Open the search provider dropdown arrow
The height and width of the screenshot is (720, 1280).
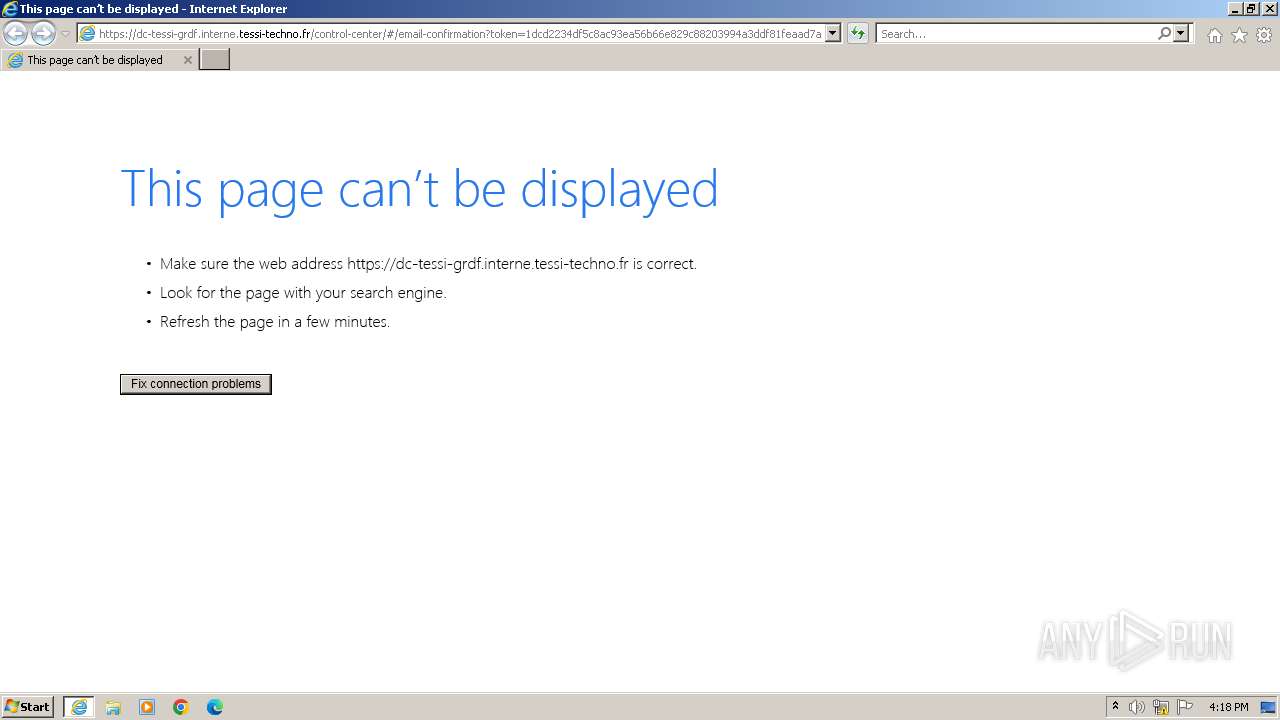(x=1181, y=33)
